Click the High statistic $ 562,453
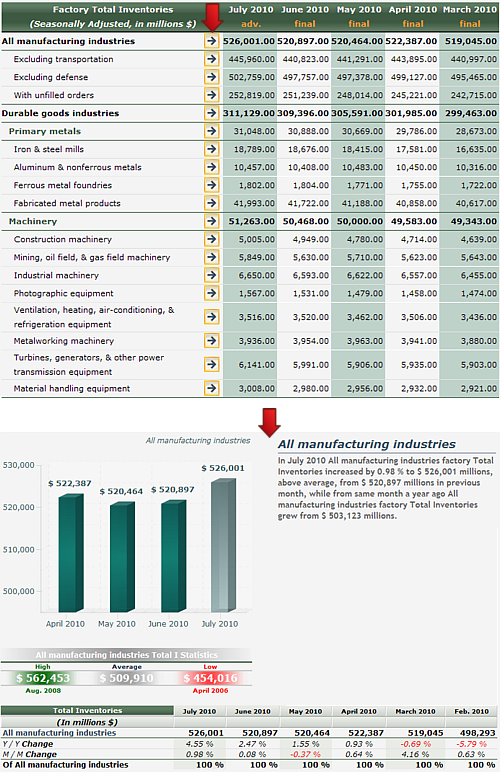The width and height of the screenshot is (500, 772). tap(43, 678)
